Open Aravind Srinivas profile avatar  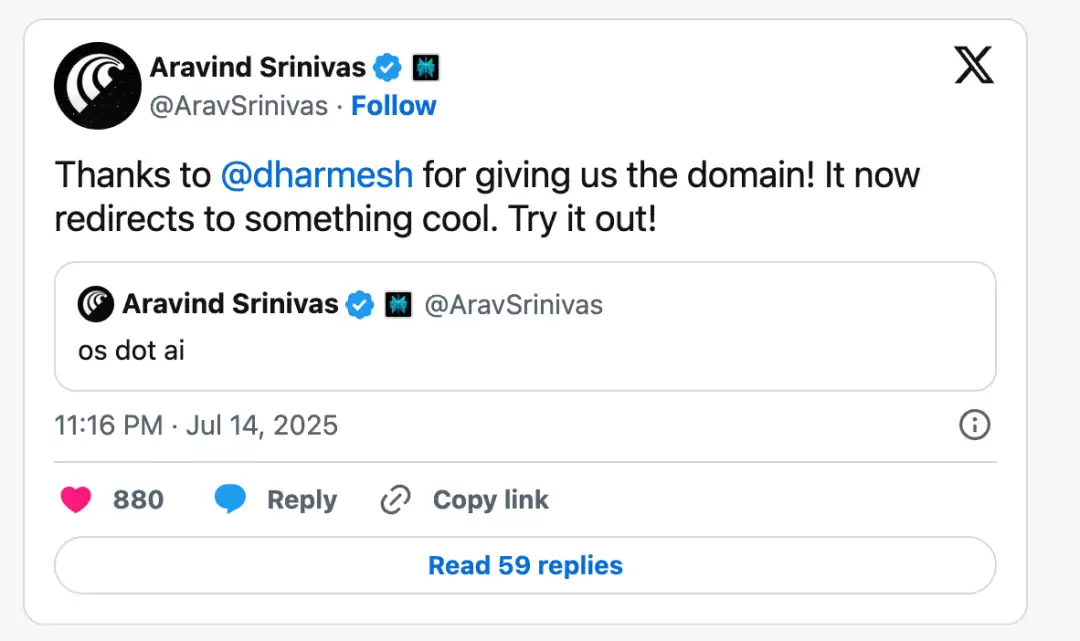98,86
